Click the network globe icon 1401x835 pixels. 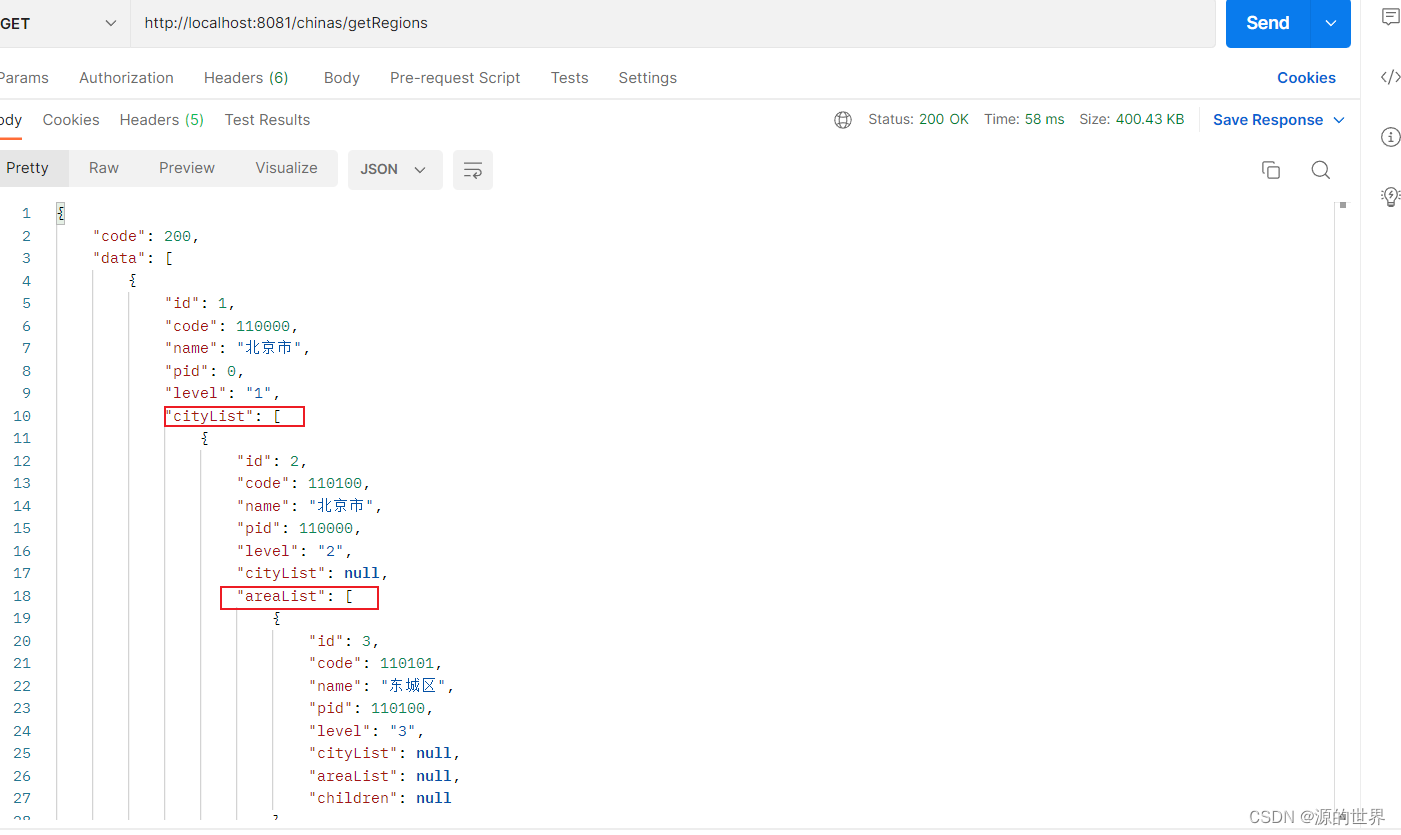coord(843,120)
